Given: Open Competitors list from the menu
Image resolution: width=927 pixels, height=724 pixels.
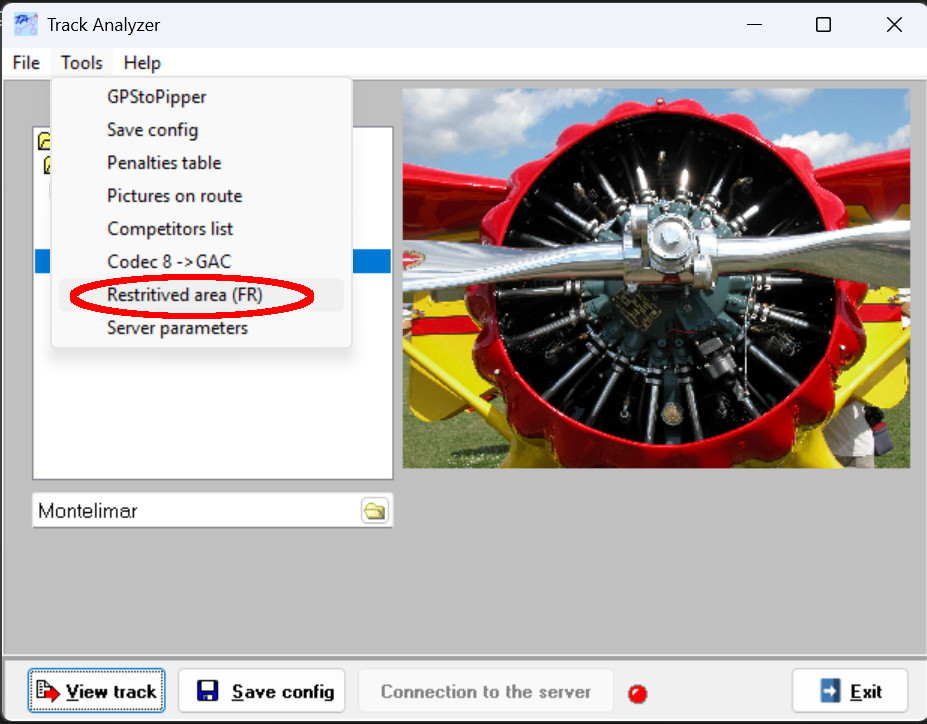Looking at the screenshot, I should pyautogui.click(x=170, y=229).
